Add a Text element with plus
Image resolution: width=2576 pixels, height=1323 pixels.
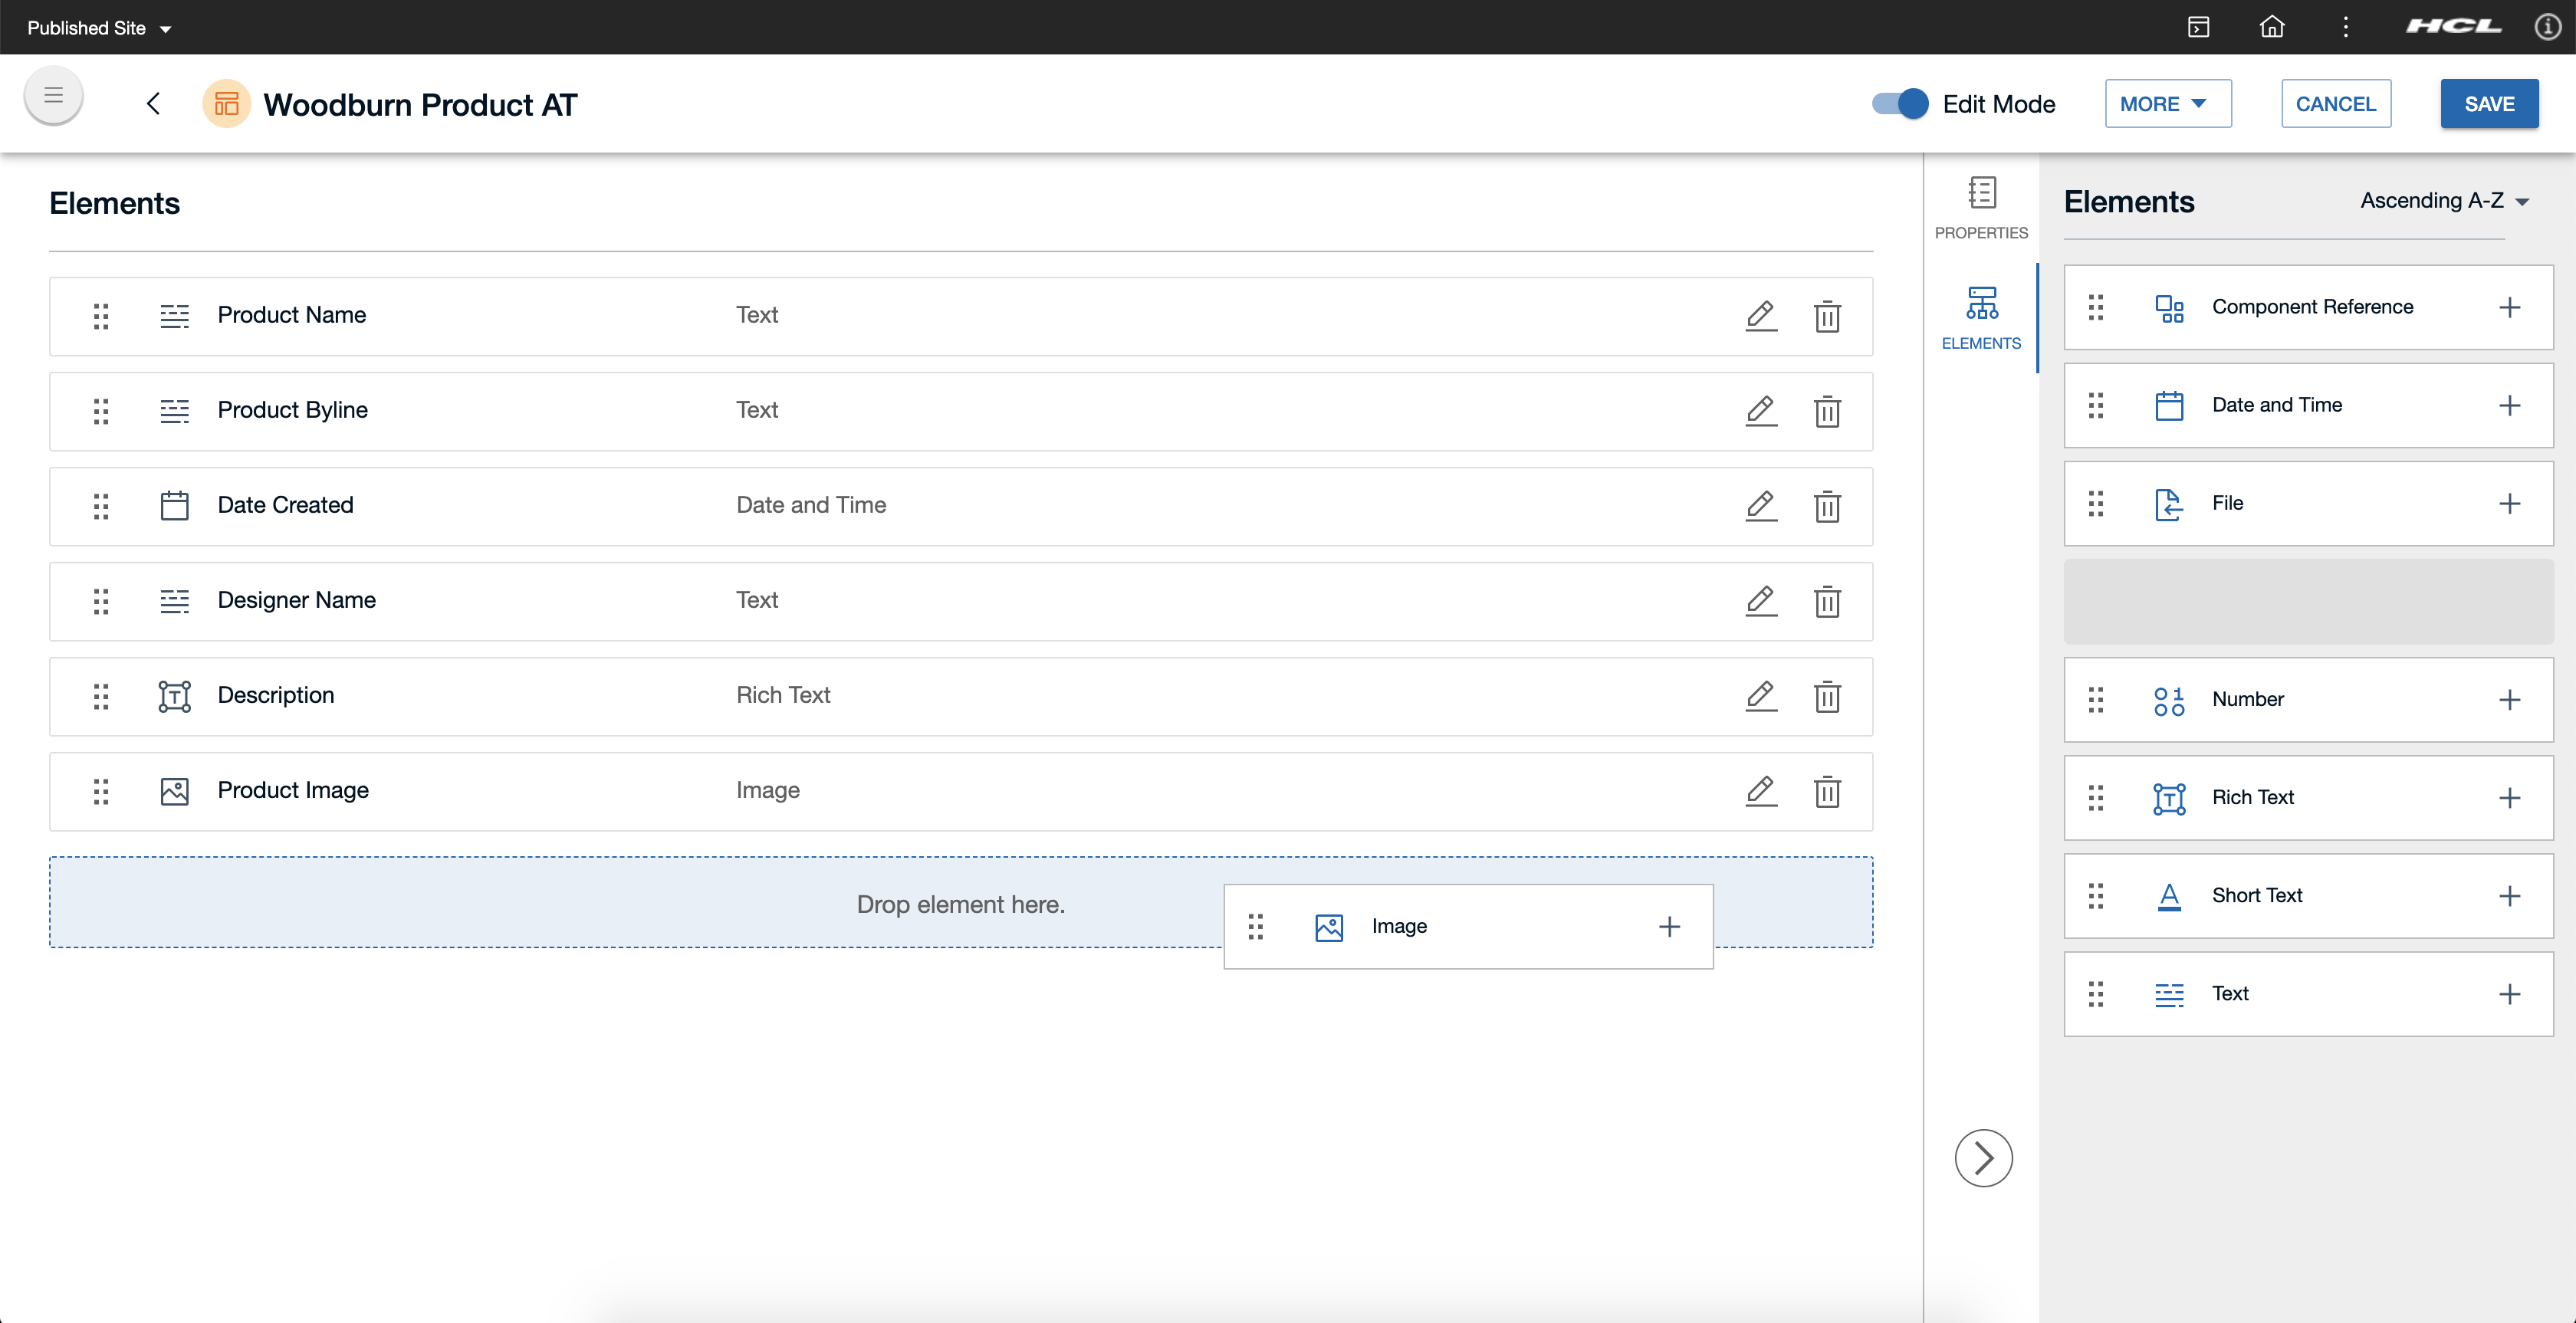[x=2509, y=994]
